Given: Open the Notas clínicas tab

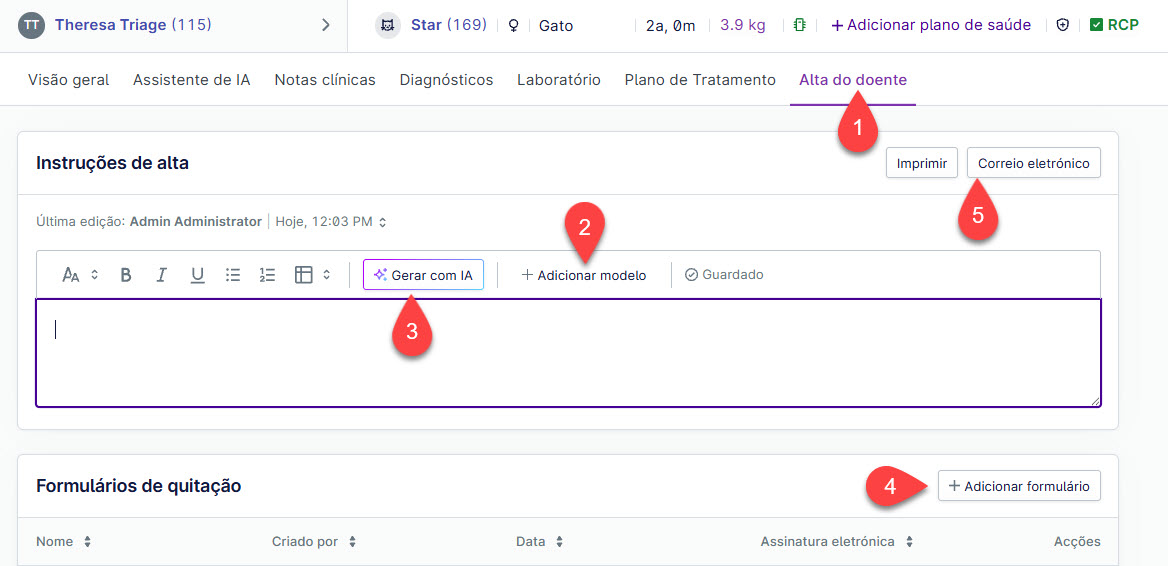Looking at the screenshot, I should point(325,80).
